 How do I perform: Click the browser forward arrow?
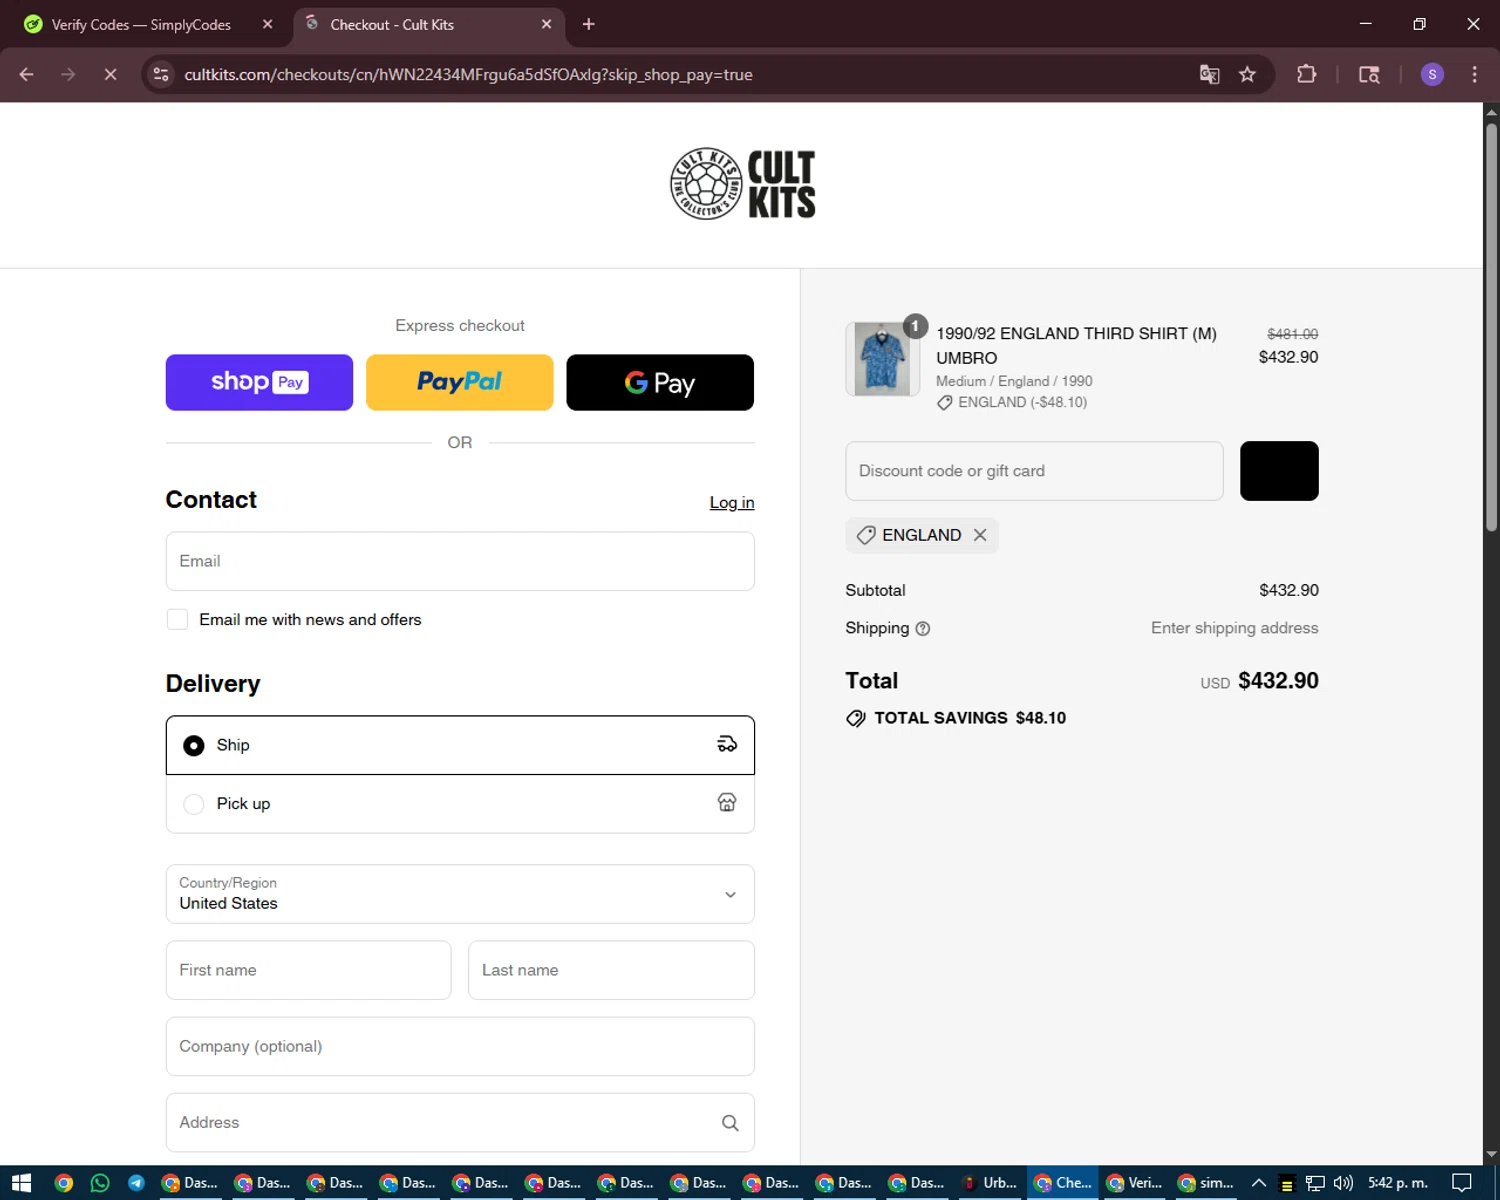(68, 74)
